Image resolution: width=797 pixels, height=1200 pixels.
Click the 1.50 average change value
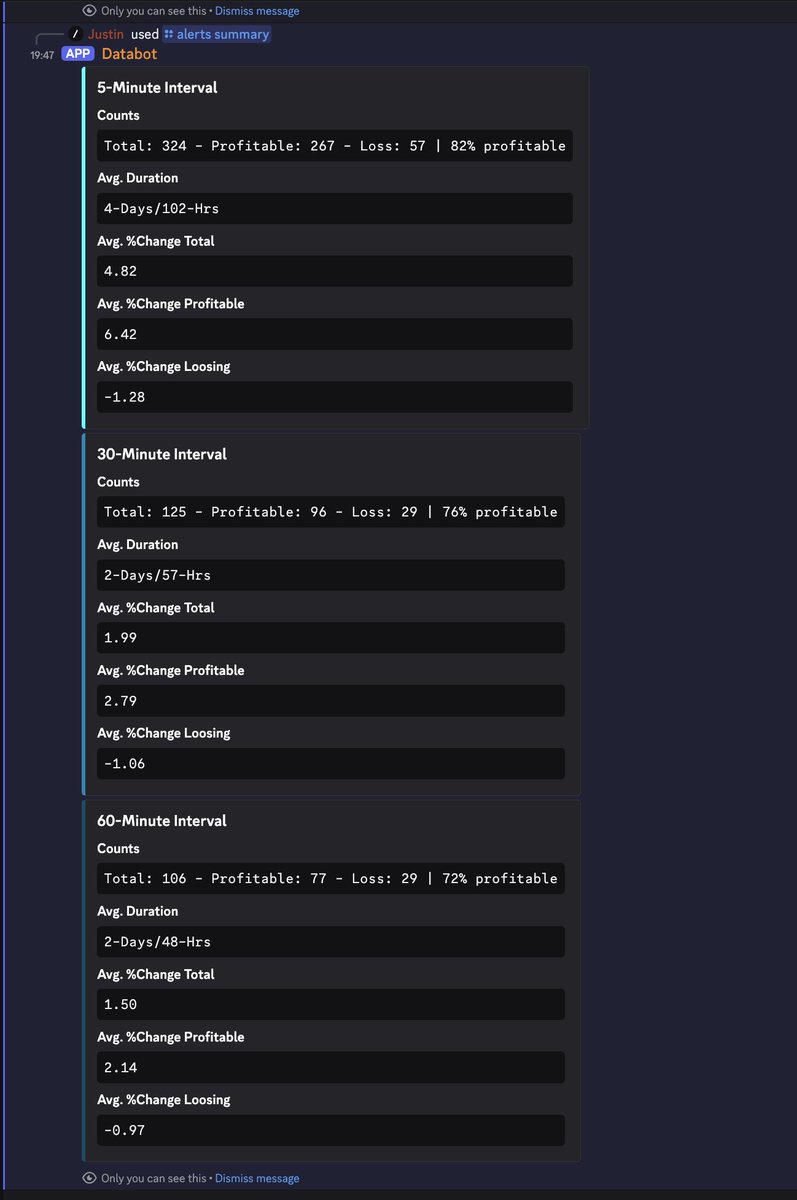pyautogui.click(x=331, y=1005)
